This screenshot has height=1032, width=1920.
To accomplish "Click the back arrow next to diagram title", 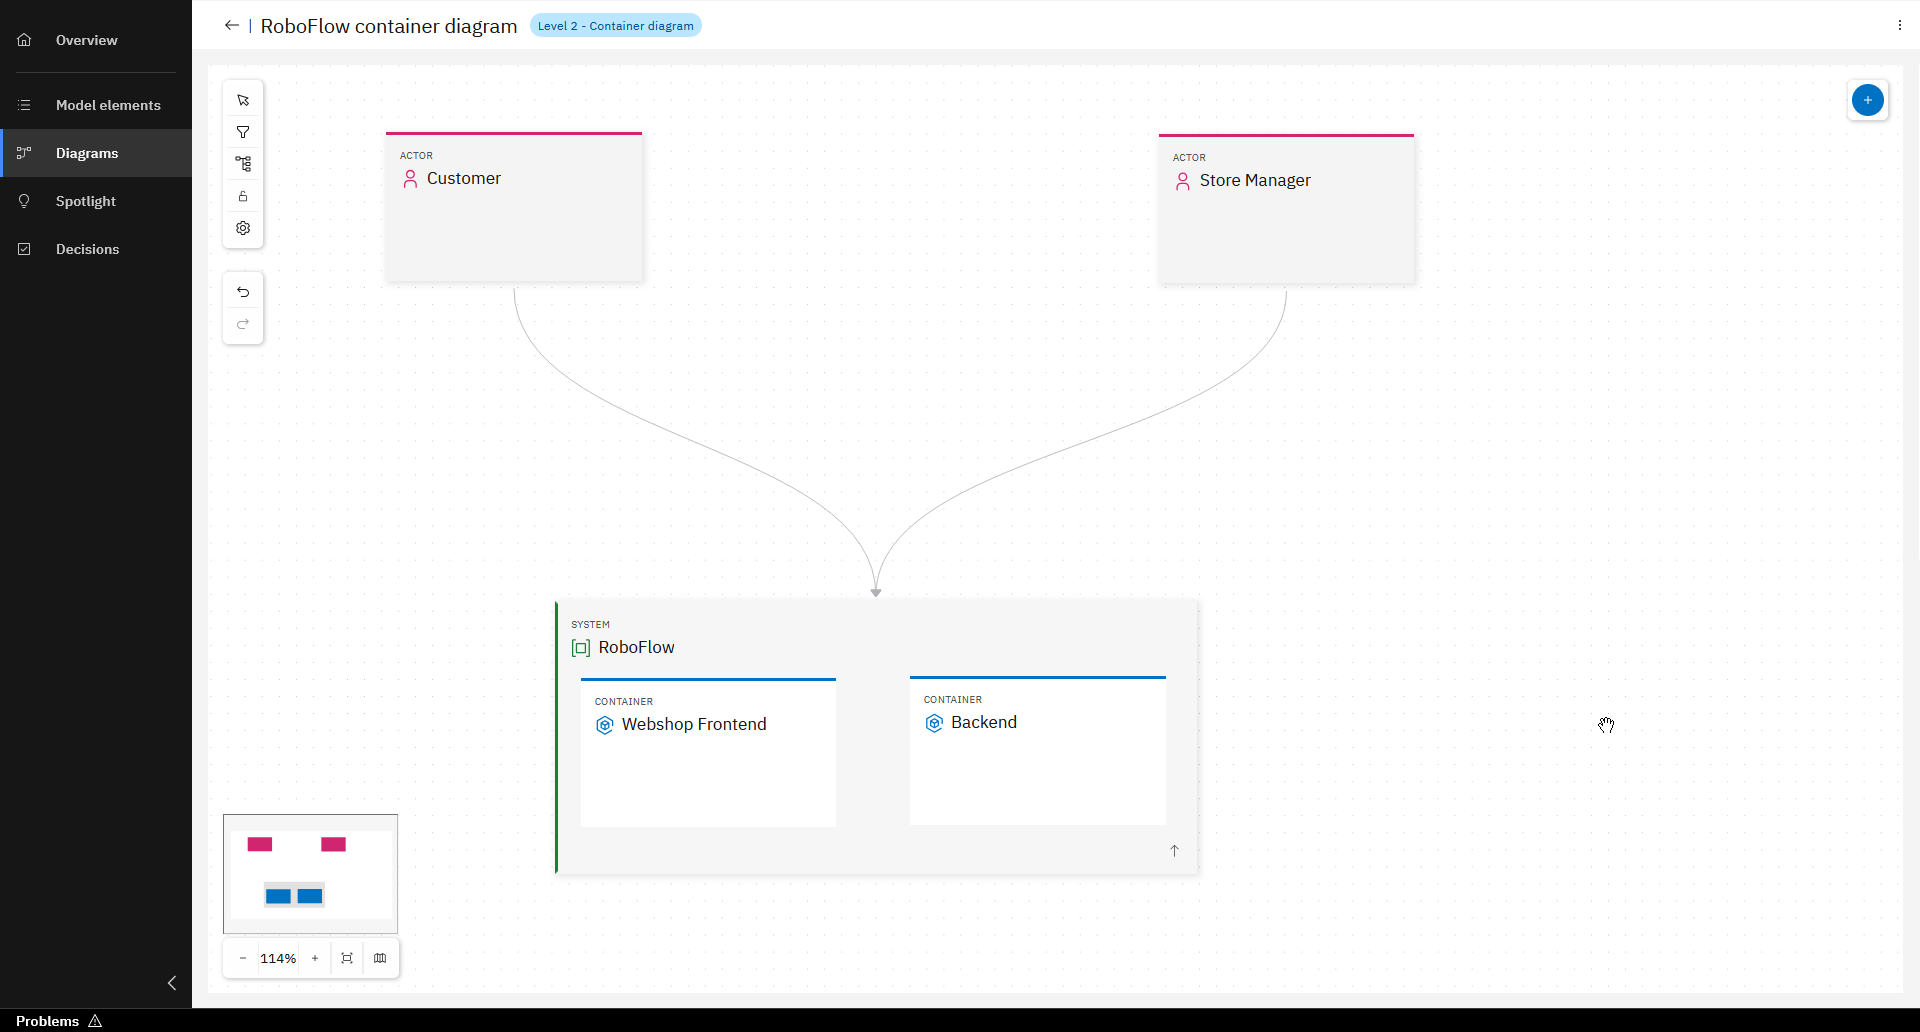I will [231, 25].
